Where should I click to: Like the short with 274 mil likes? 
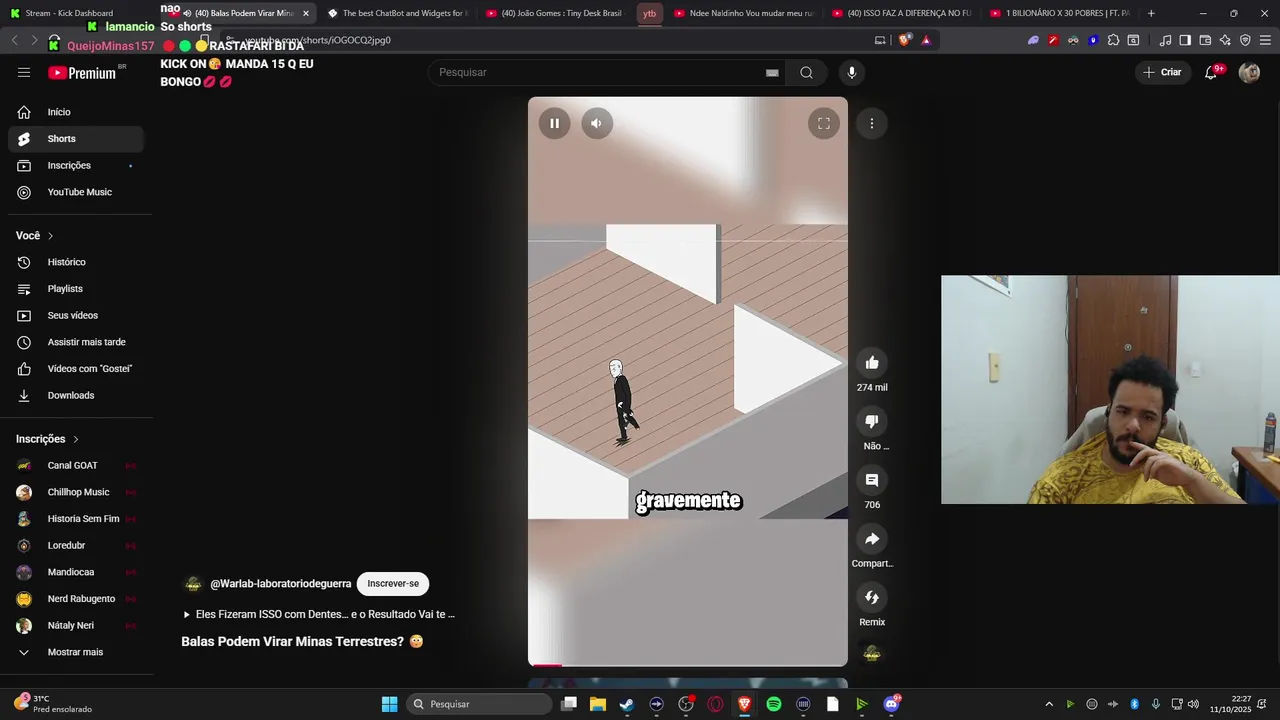pyautogui.click(x=872, y=363)
